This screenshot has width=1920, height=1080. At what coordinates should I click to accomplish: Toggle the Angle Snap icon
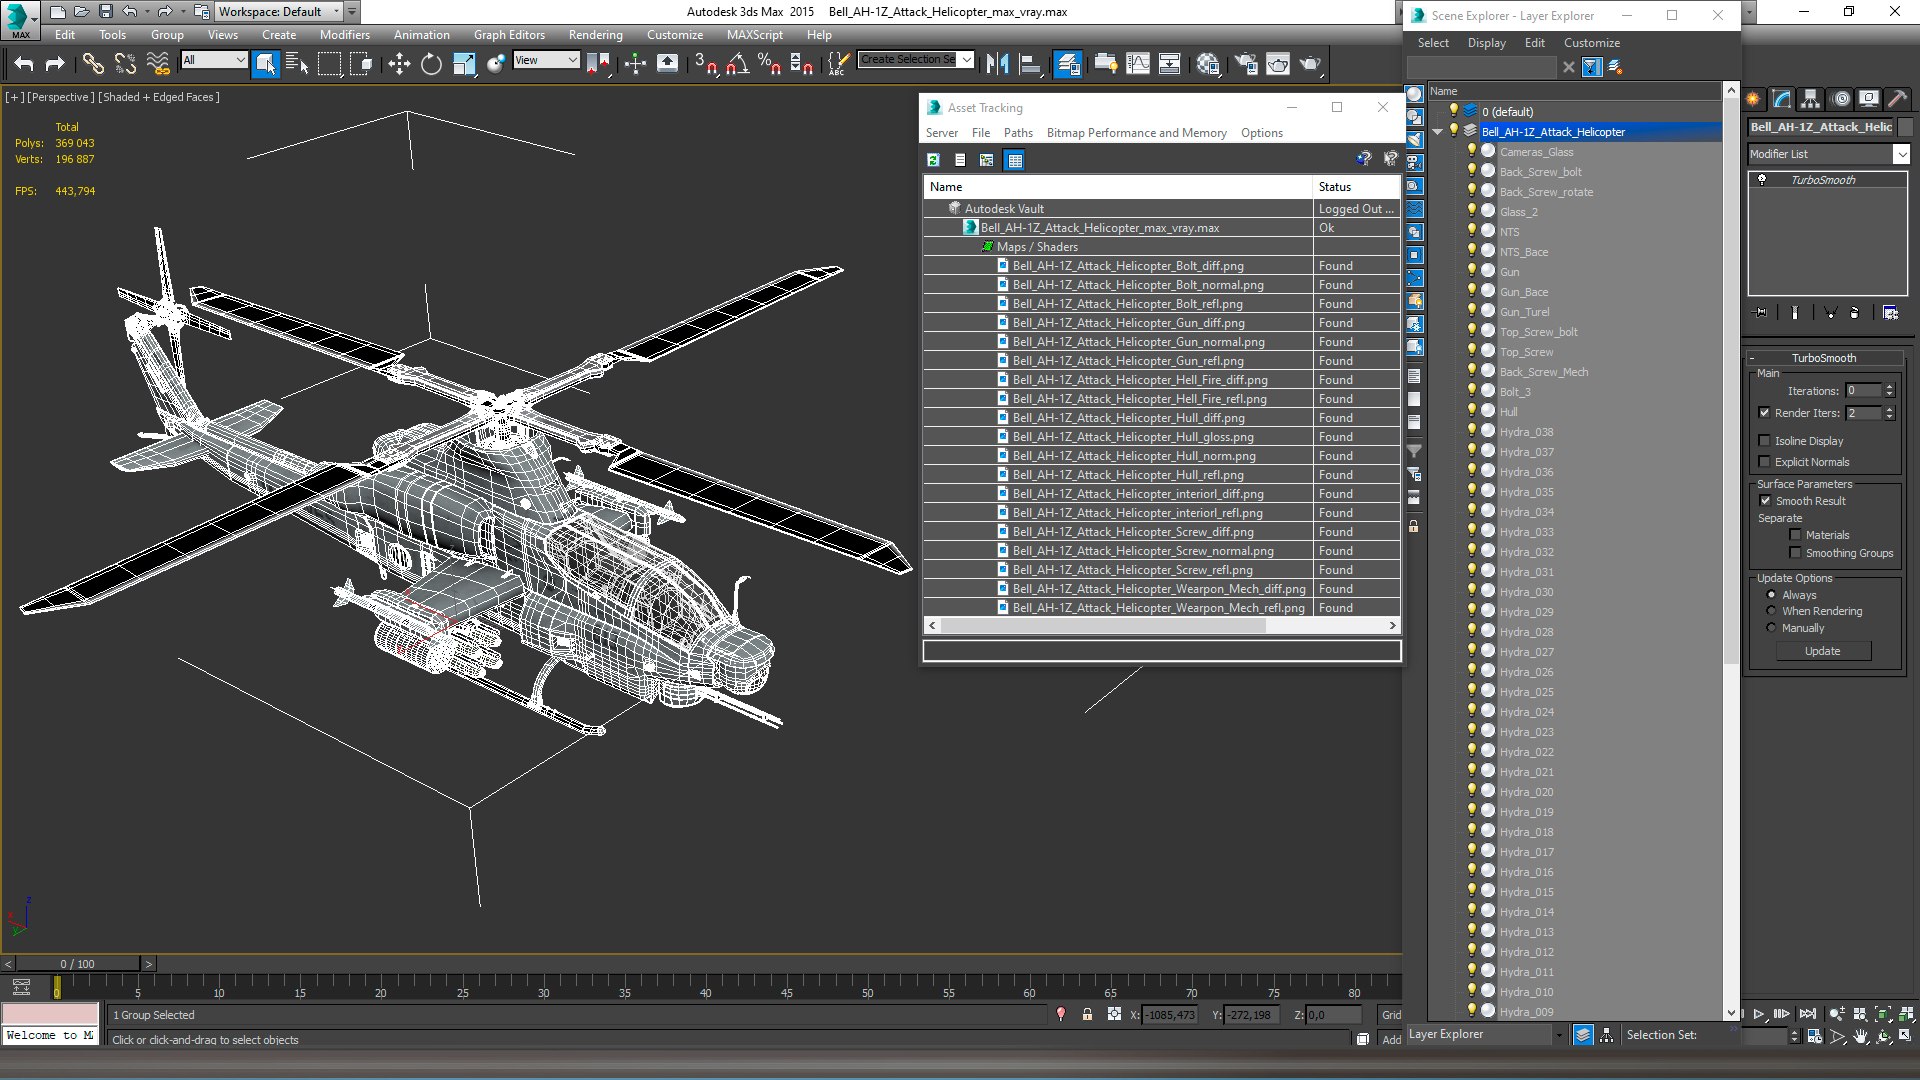[x=737, y=64]
